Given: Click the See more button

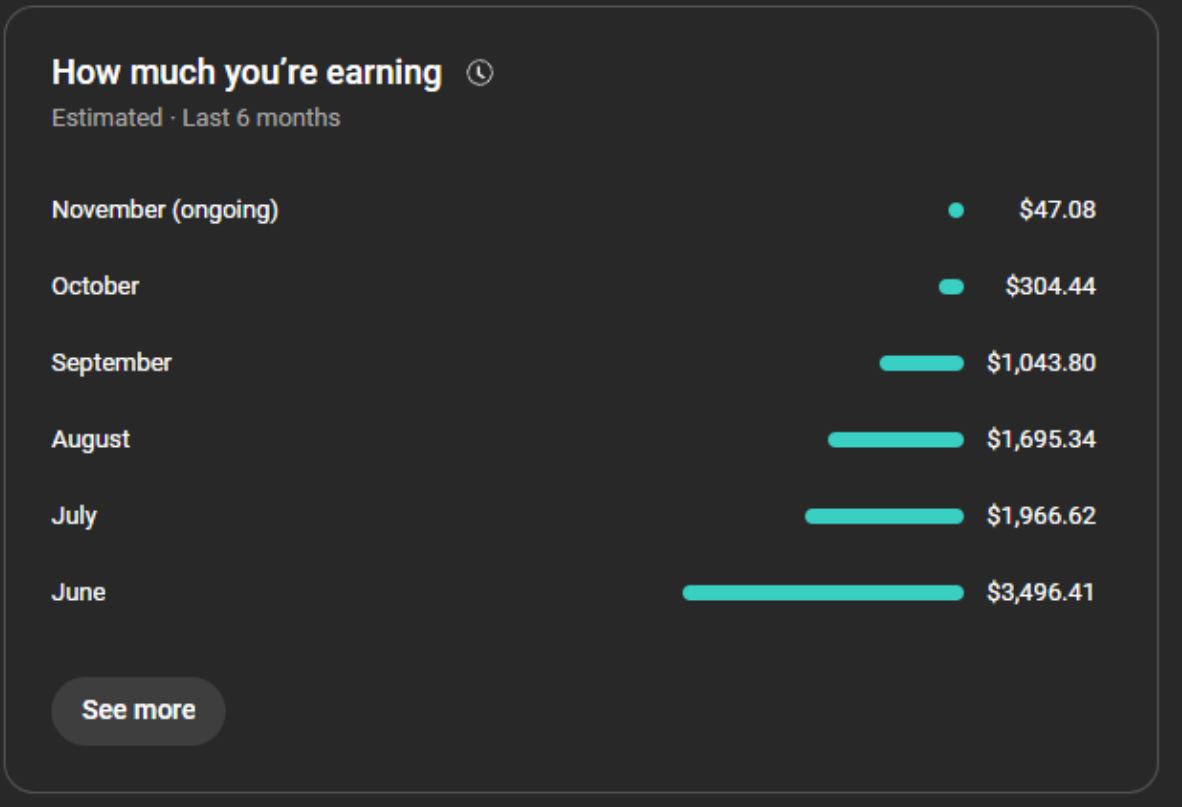Looking at the screenshot, I should (x=138, y=711).
